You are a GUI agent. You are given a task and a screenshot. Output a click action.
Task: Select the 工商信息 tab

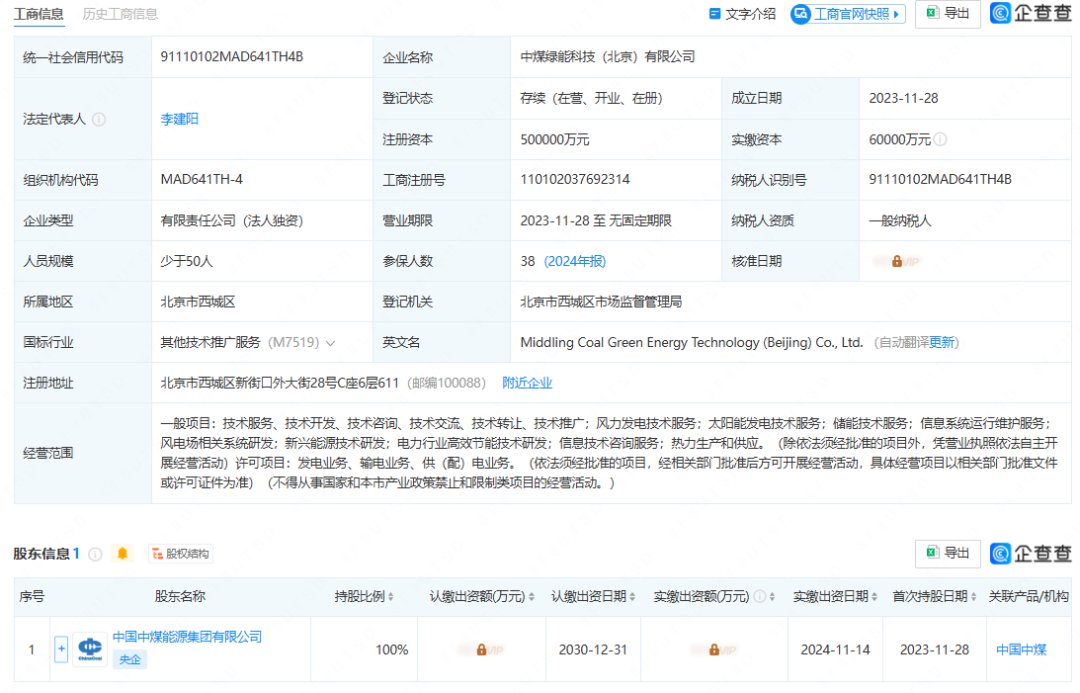39,14
